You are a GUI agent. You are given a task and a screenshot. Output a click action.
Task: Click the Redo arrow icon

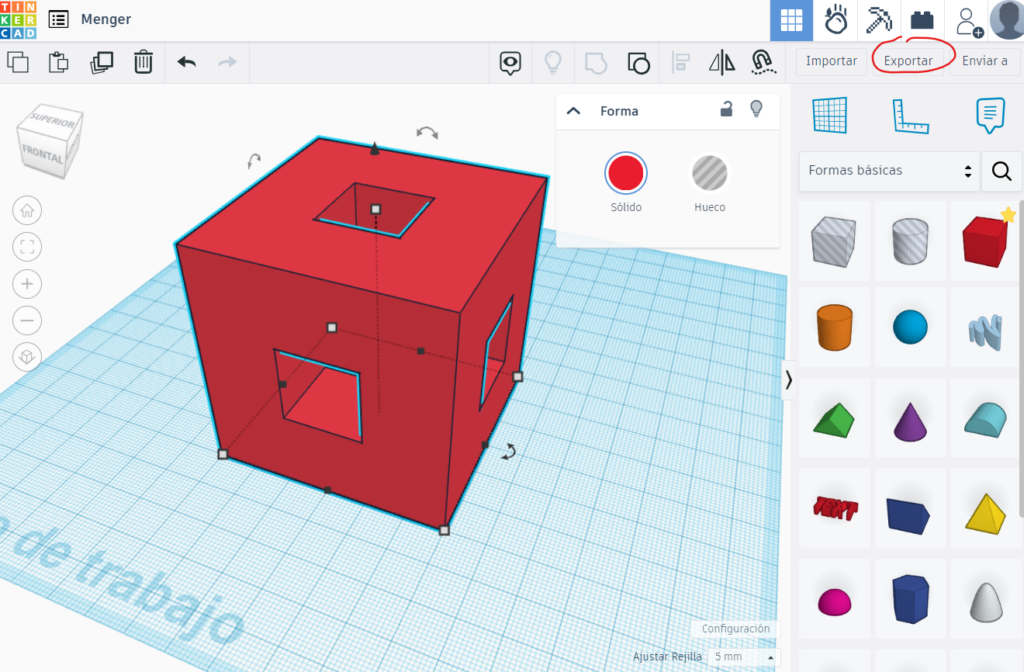point(227,62)
